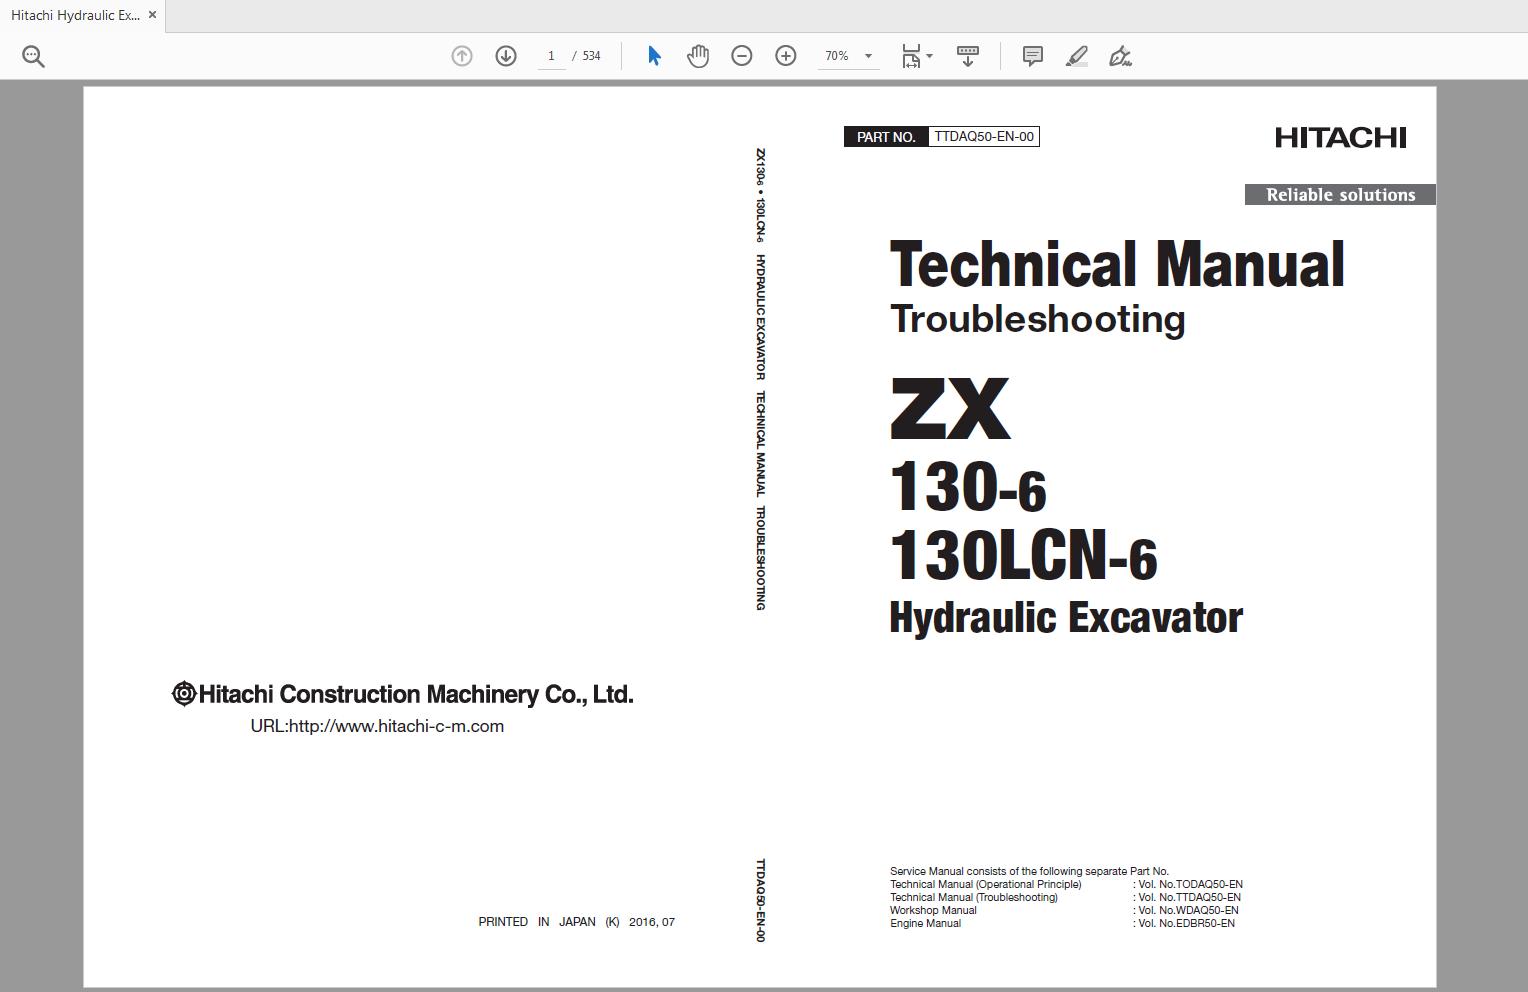Open the find text magnifier tool
Screen dimensions: 1528x992
pos(33,57)
